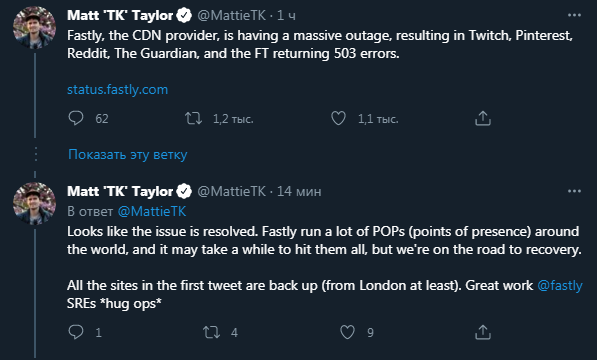597x360 pixels.
Task: Open the @fastly mention link
Action: coord(560,285)
